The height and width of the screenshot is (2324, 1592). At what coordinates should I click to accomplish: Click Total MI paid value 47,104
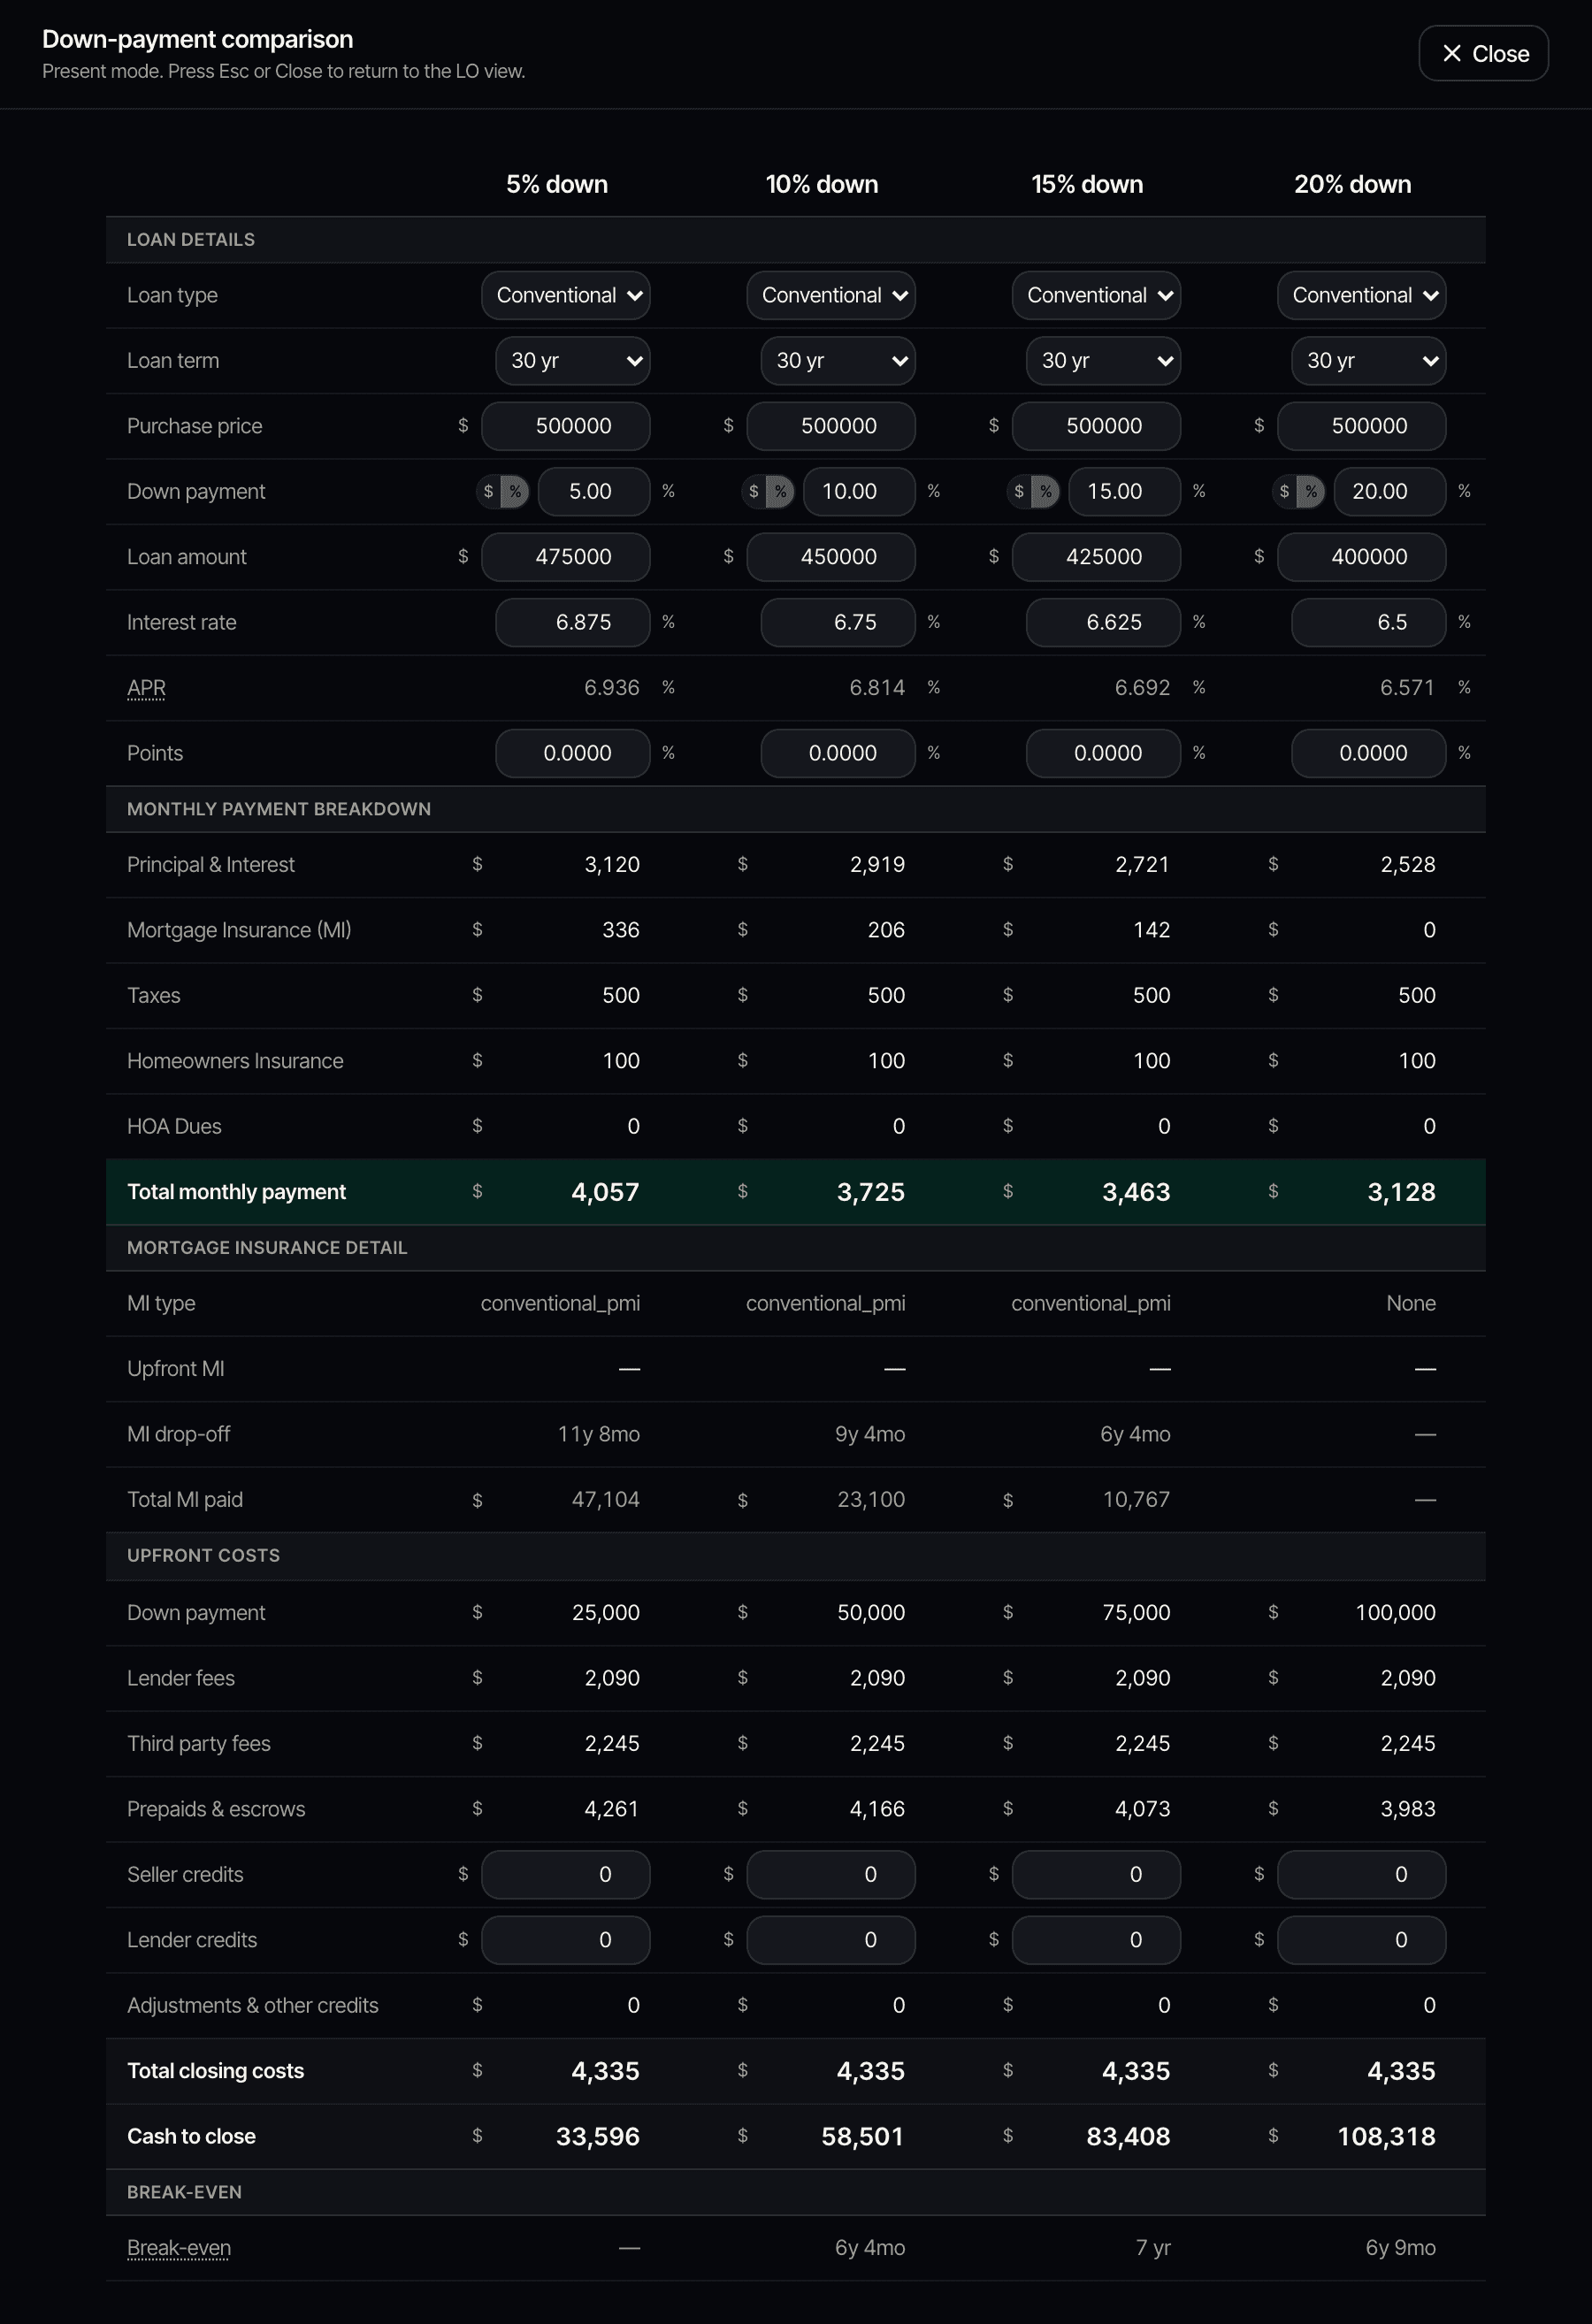[606, 1500]
